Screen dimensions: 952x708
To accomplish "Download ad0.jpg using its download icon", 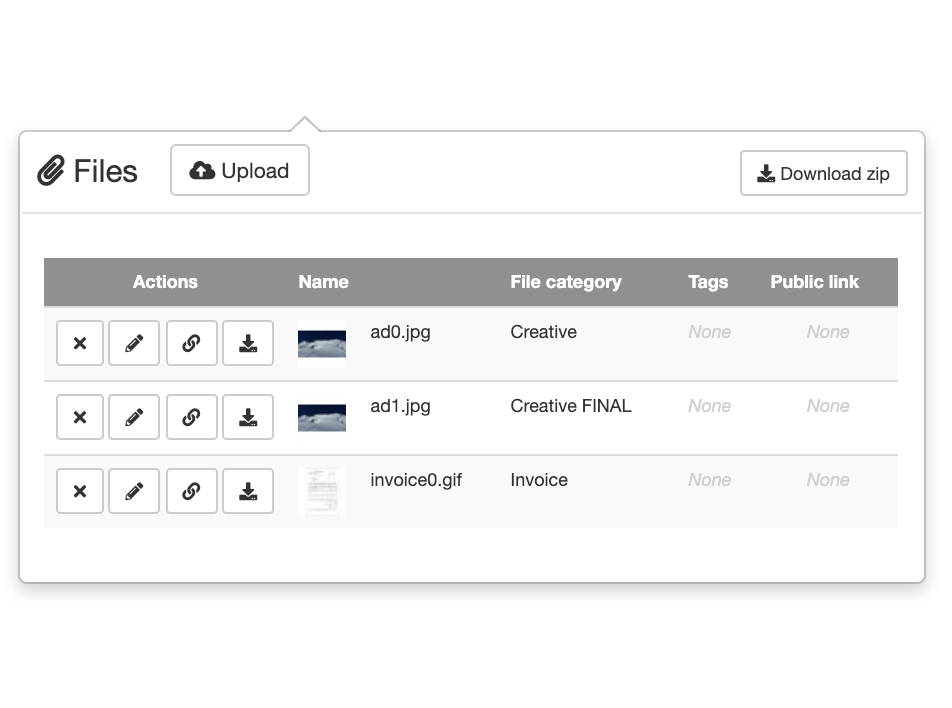I will click(x=248, y=342).
